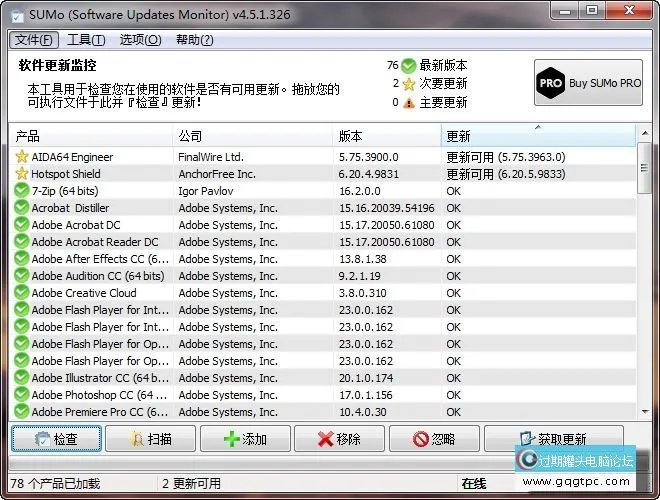Open the 选项(O) menu
Viewport: 660px width, 500px height.
(140, 40)
